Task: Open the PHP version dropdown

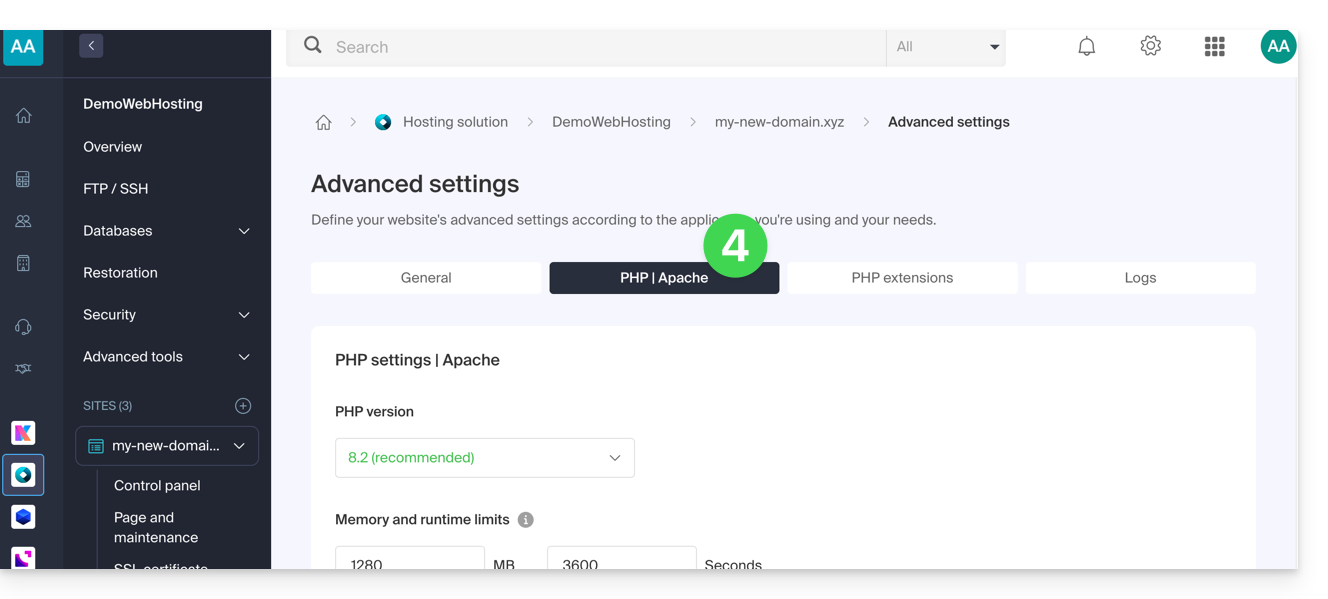Action: point(484,458)
